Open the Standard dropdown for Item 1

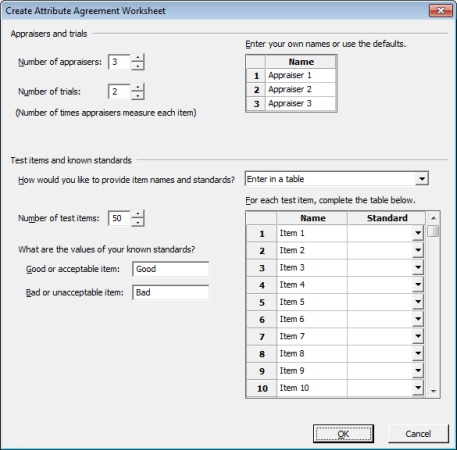pos(418,233)
